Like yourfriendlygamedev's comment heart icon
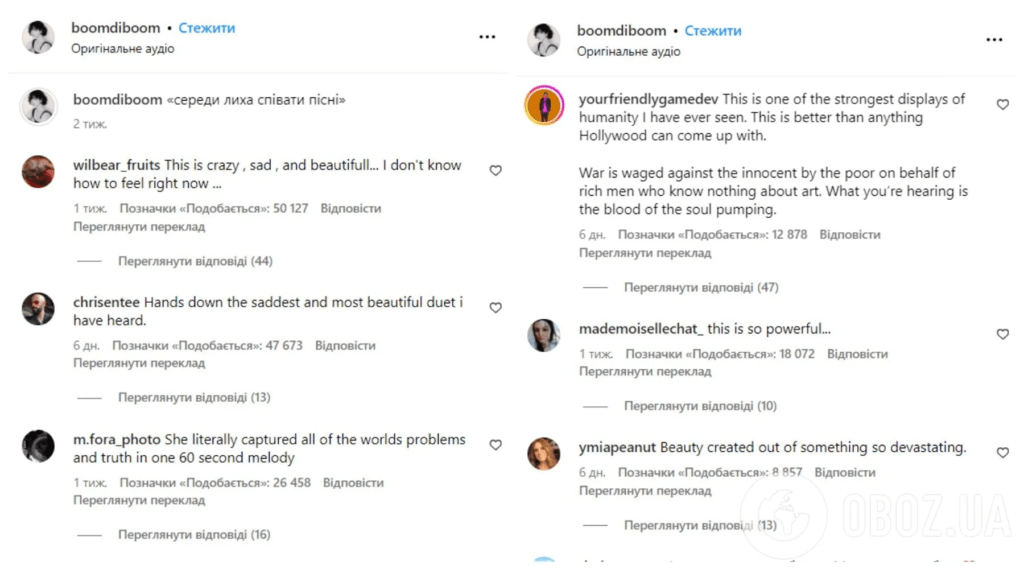Screen dimensions: 1024x569 point(1002,105)
